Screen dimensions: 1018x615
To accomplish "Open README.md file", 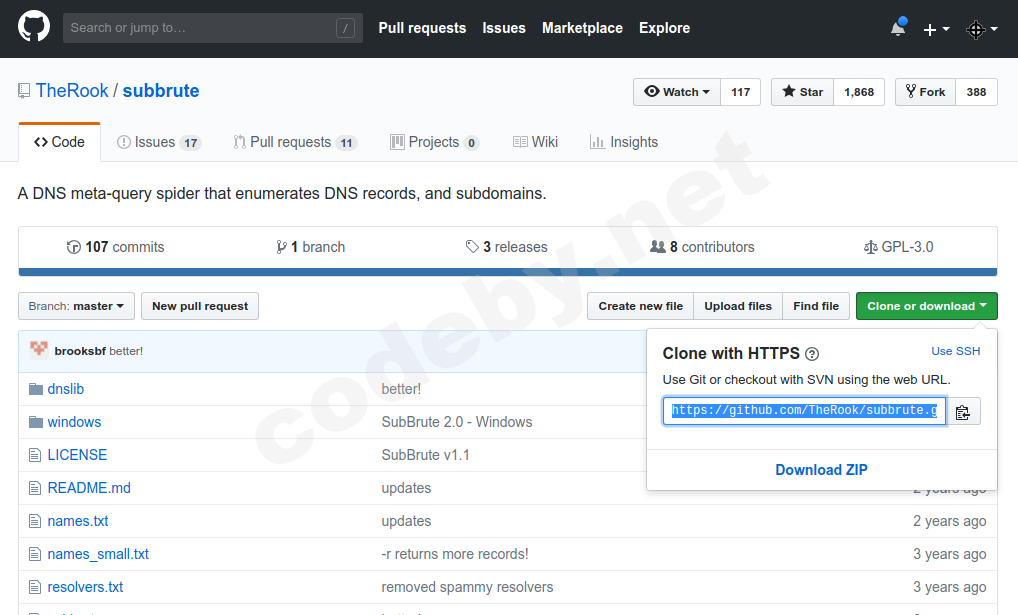I will coord(89,488).
